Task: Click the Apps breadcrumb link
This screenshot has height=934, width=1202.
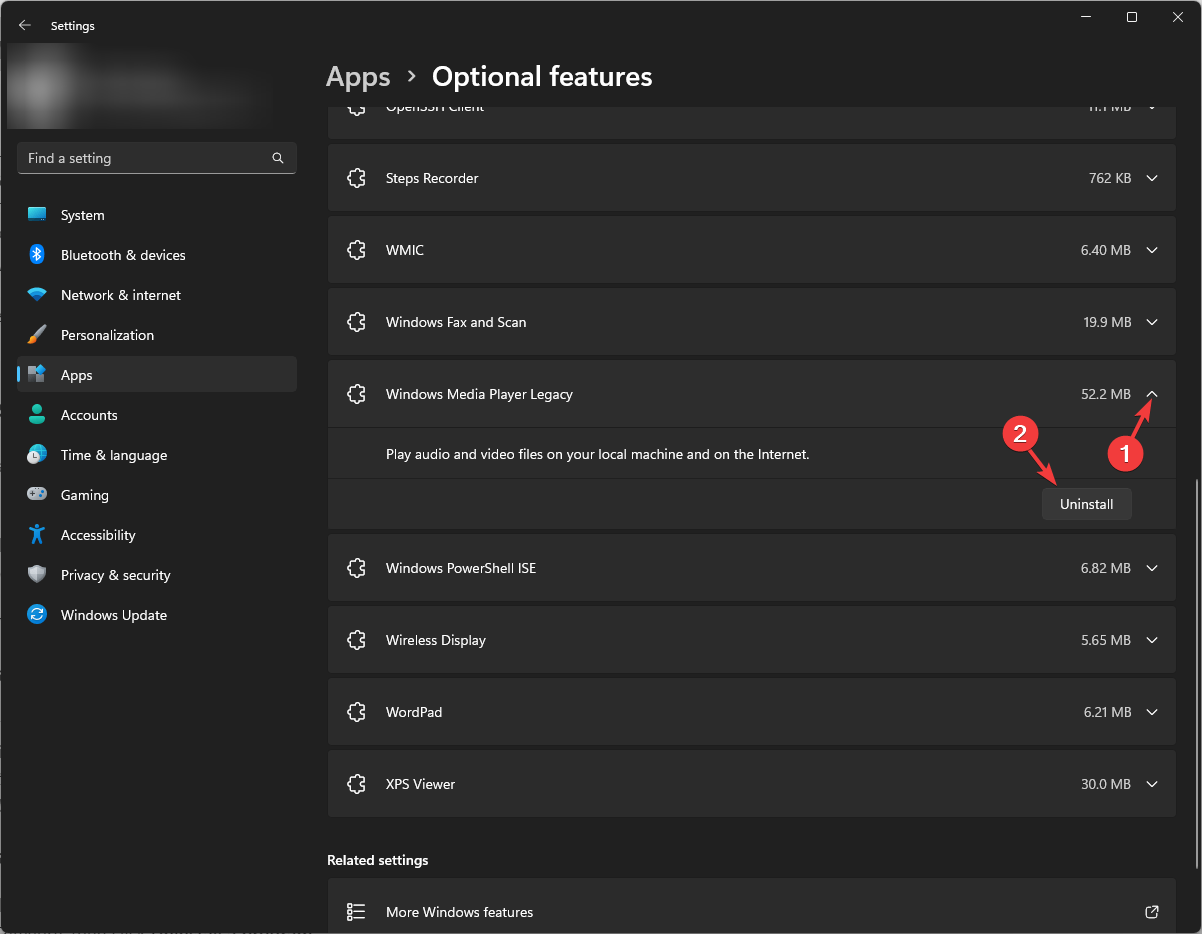Action: point(358,77)
